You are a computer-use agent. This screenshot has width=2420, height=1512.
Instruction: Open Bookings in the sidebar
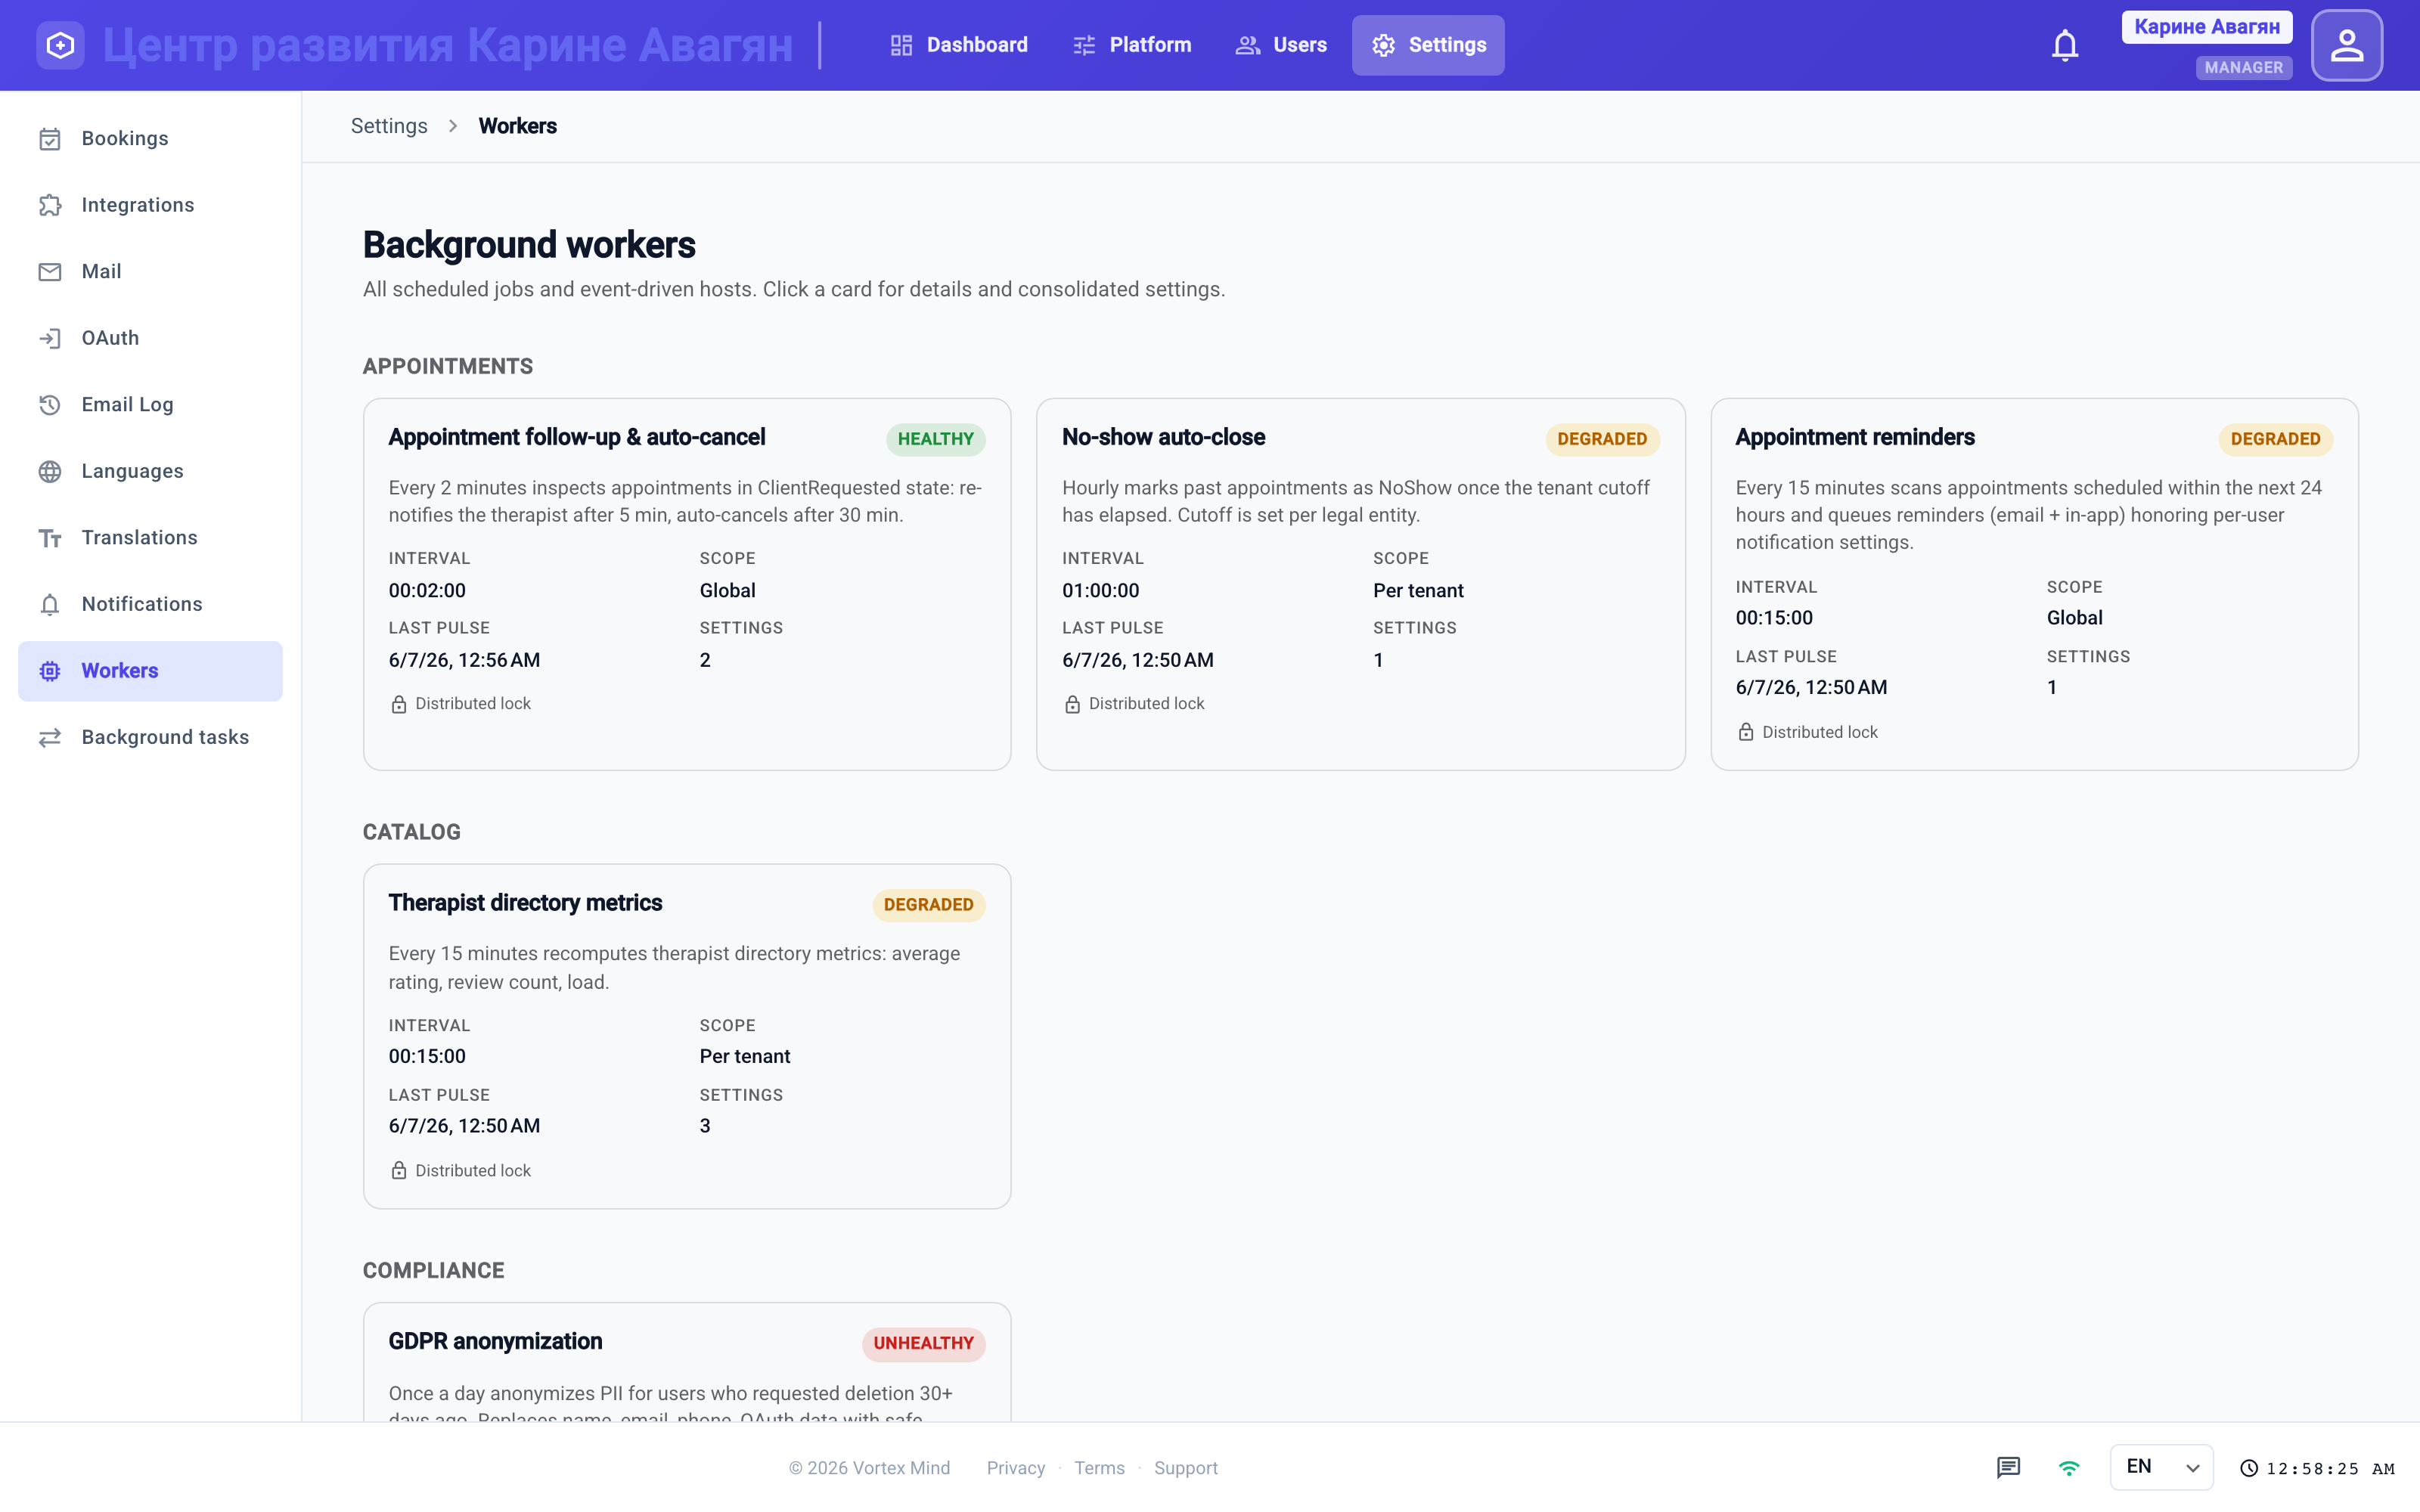[x=150, y=139]
